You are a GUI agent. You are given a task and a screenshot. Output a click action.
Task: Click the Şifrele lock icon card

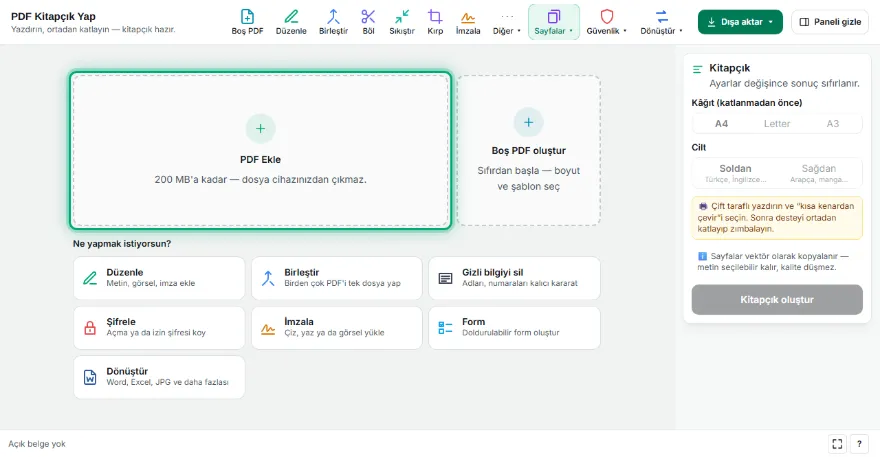(90, 328)
